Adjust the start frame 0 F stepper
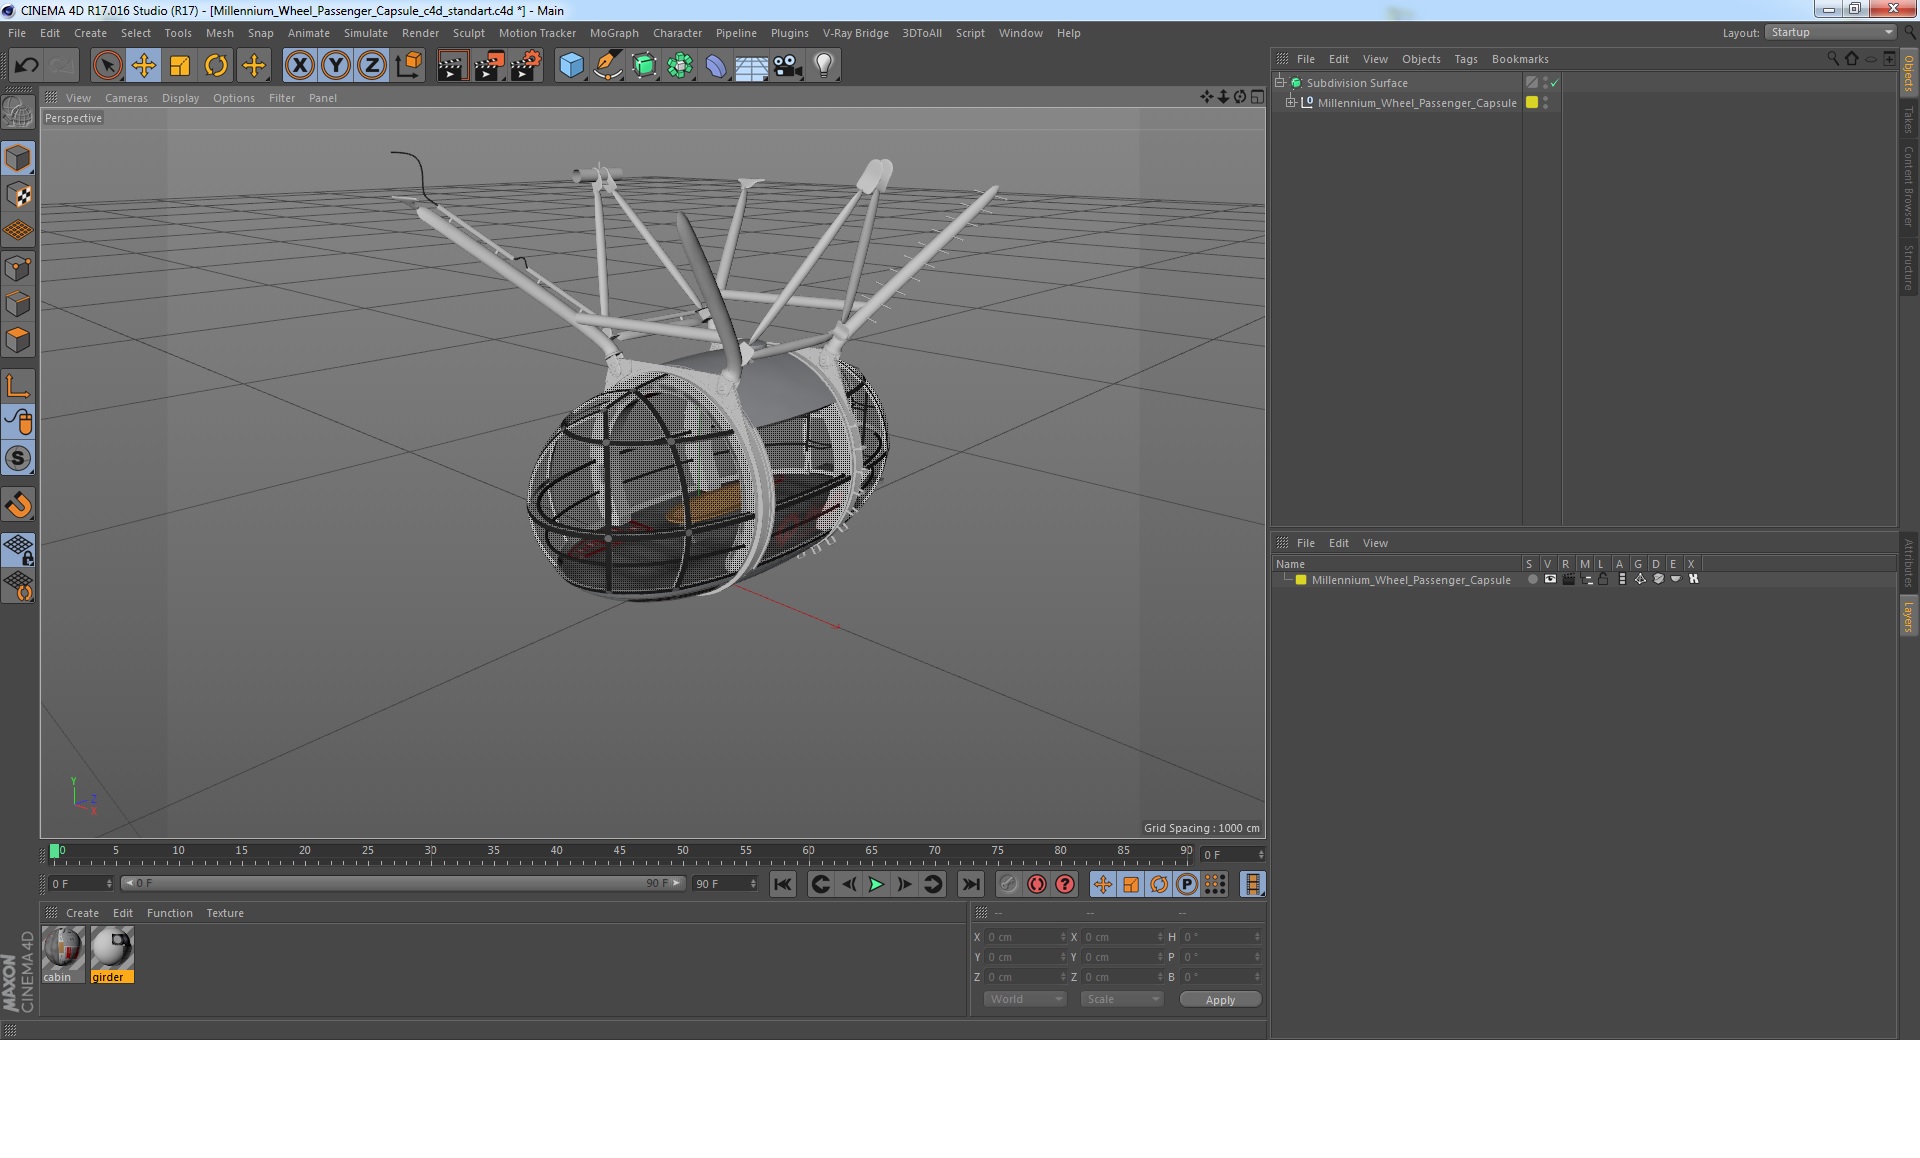This screenshot has height=1158, width=1920. 109,884
